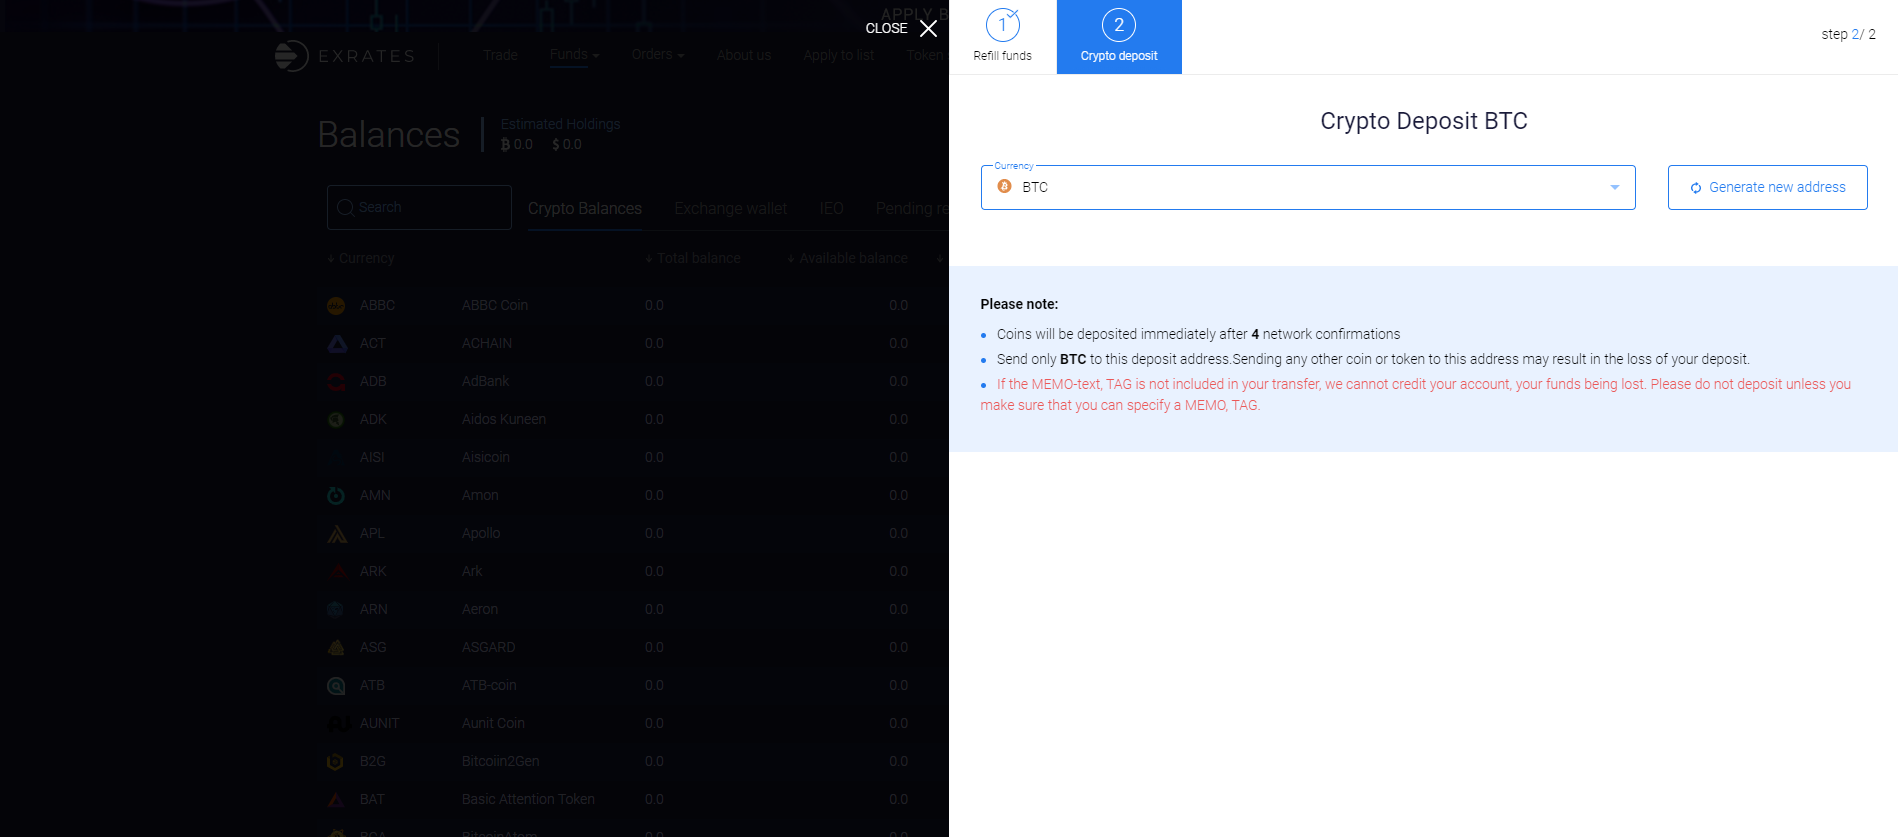Go back to the Refill funds step
The height and width of the screenshot is (837, 1898).
(1002, 37)
